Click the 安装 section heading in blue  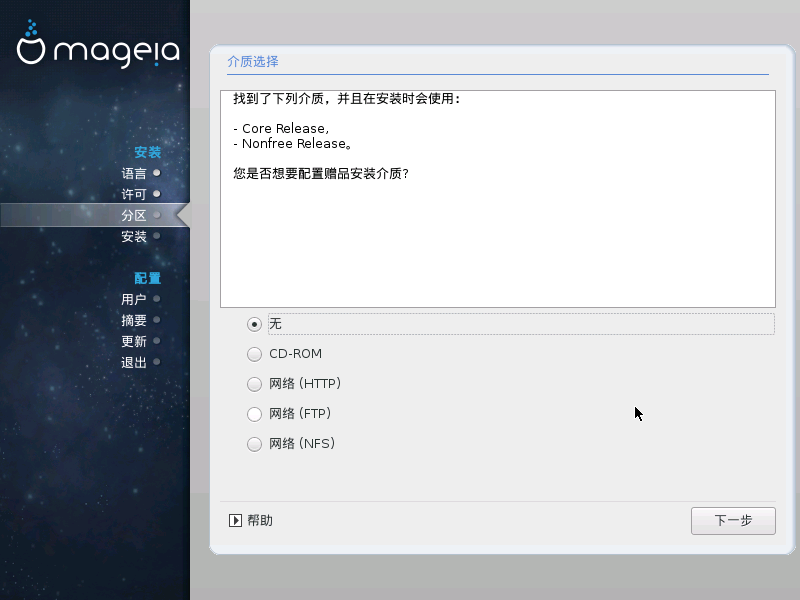(x=147, y=152)
